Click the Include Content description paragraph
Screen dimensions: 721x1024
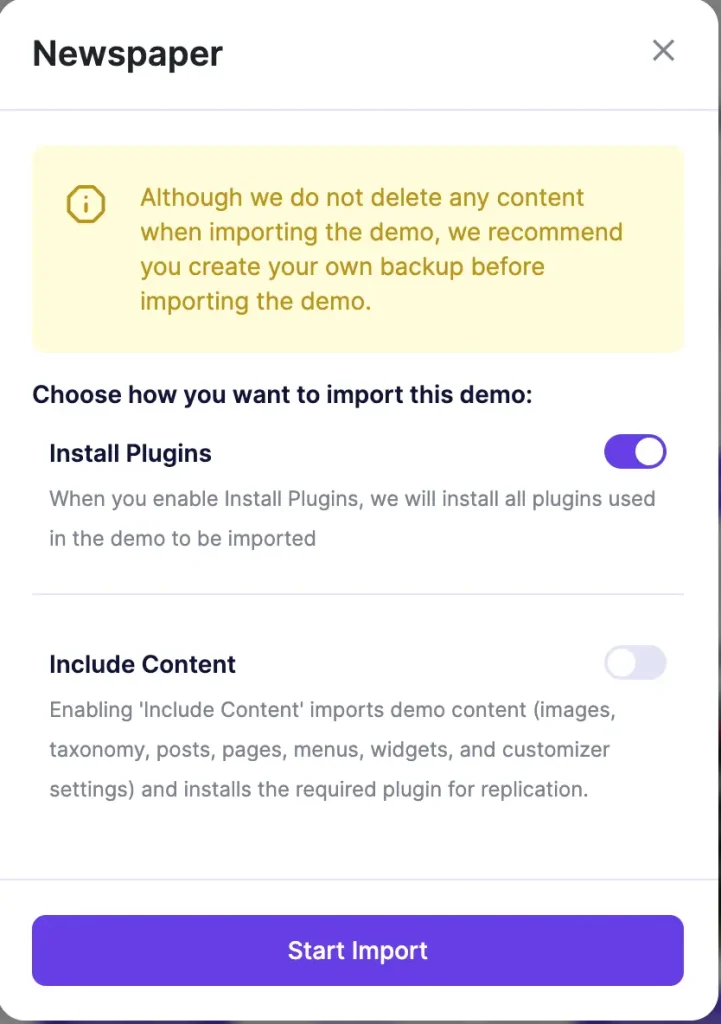(x=330, y=750)
